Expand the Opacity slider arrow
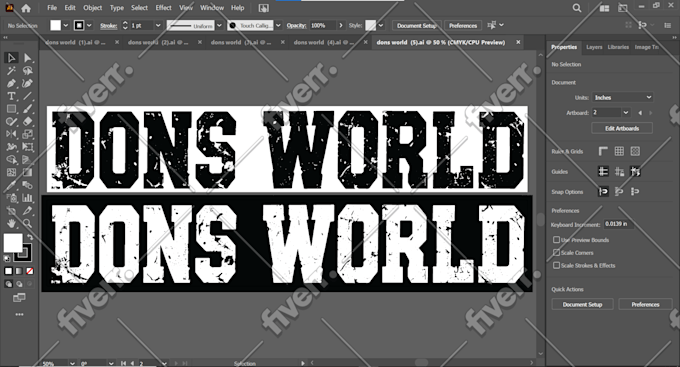This screenshot has width=680, height=367. (341, 26)
